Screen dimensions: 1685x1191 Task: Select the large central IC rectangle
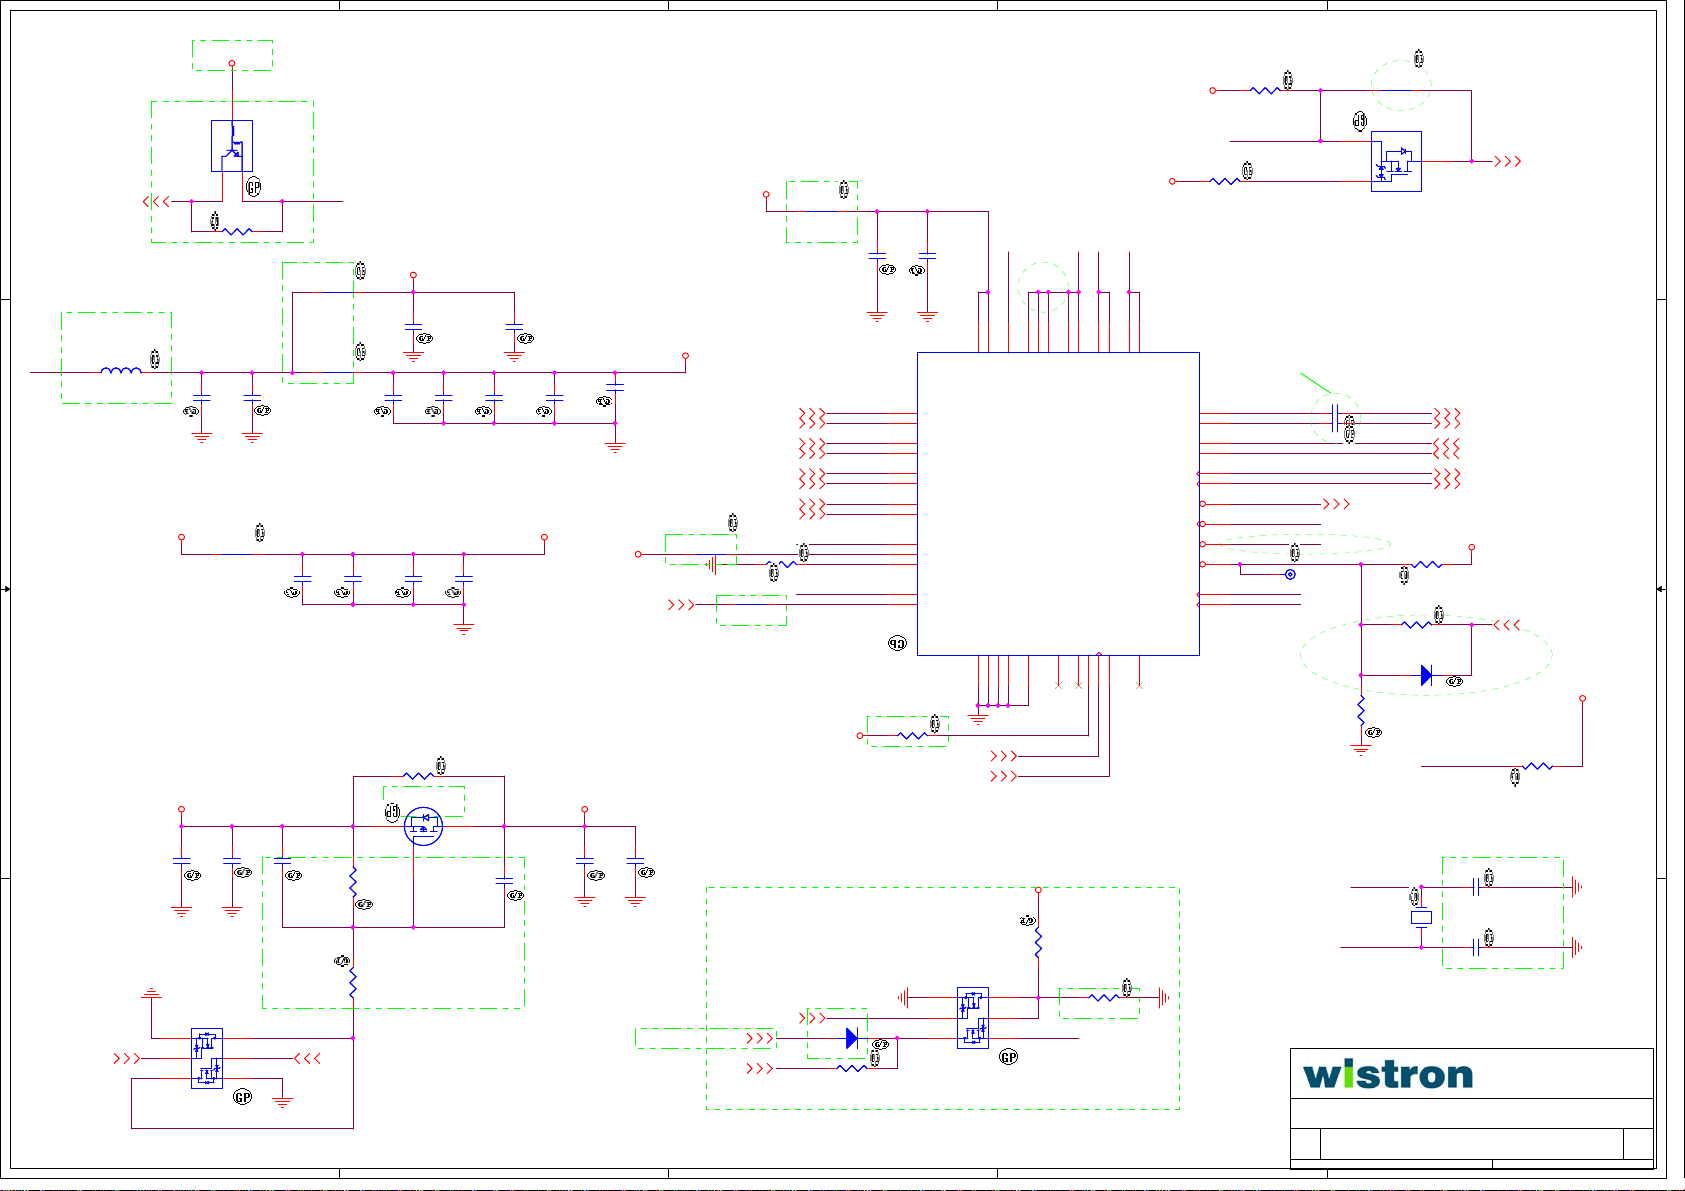point(1058,504)
